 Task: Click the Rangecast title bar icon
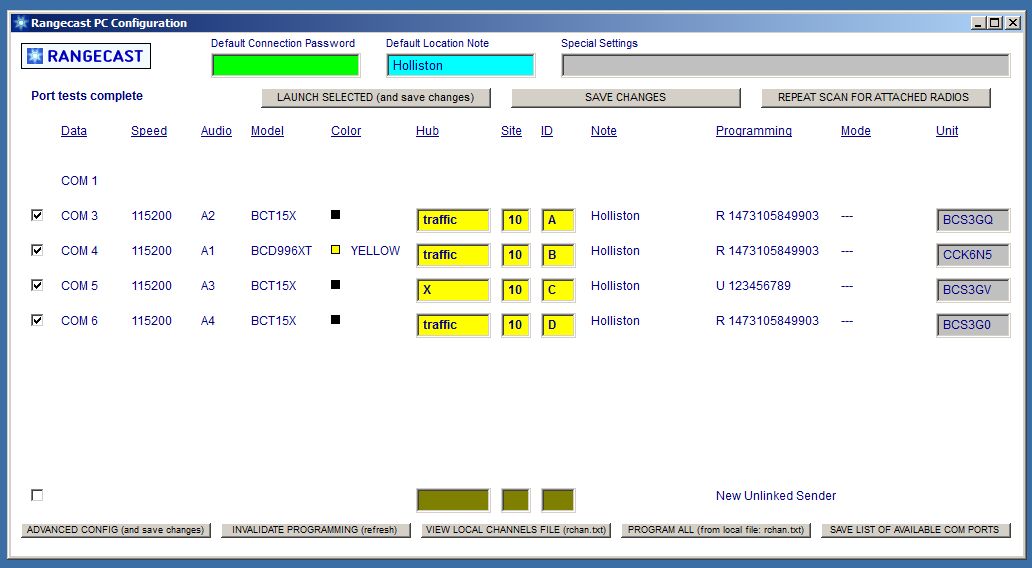click(x=20, y=23)
